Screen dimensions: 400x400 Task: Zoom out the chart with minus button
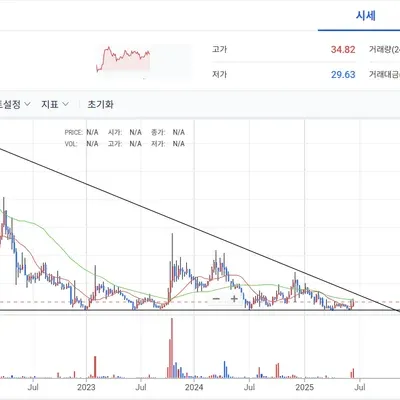point(216,299)
